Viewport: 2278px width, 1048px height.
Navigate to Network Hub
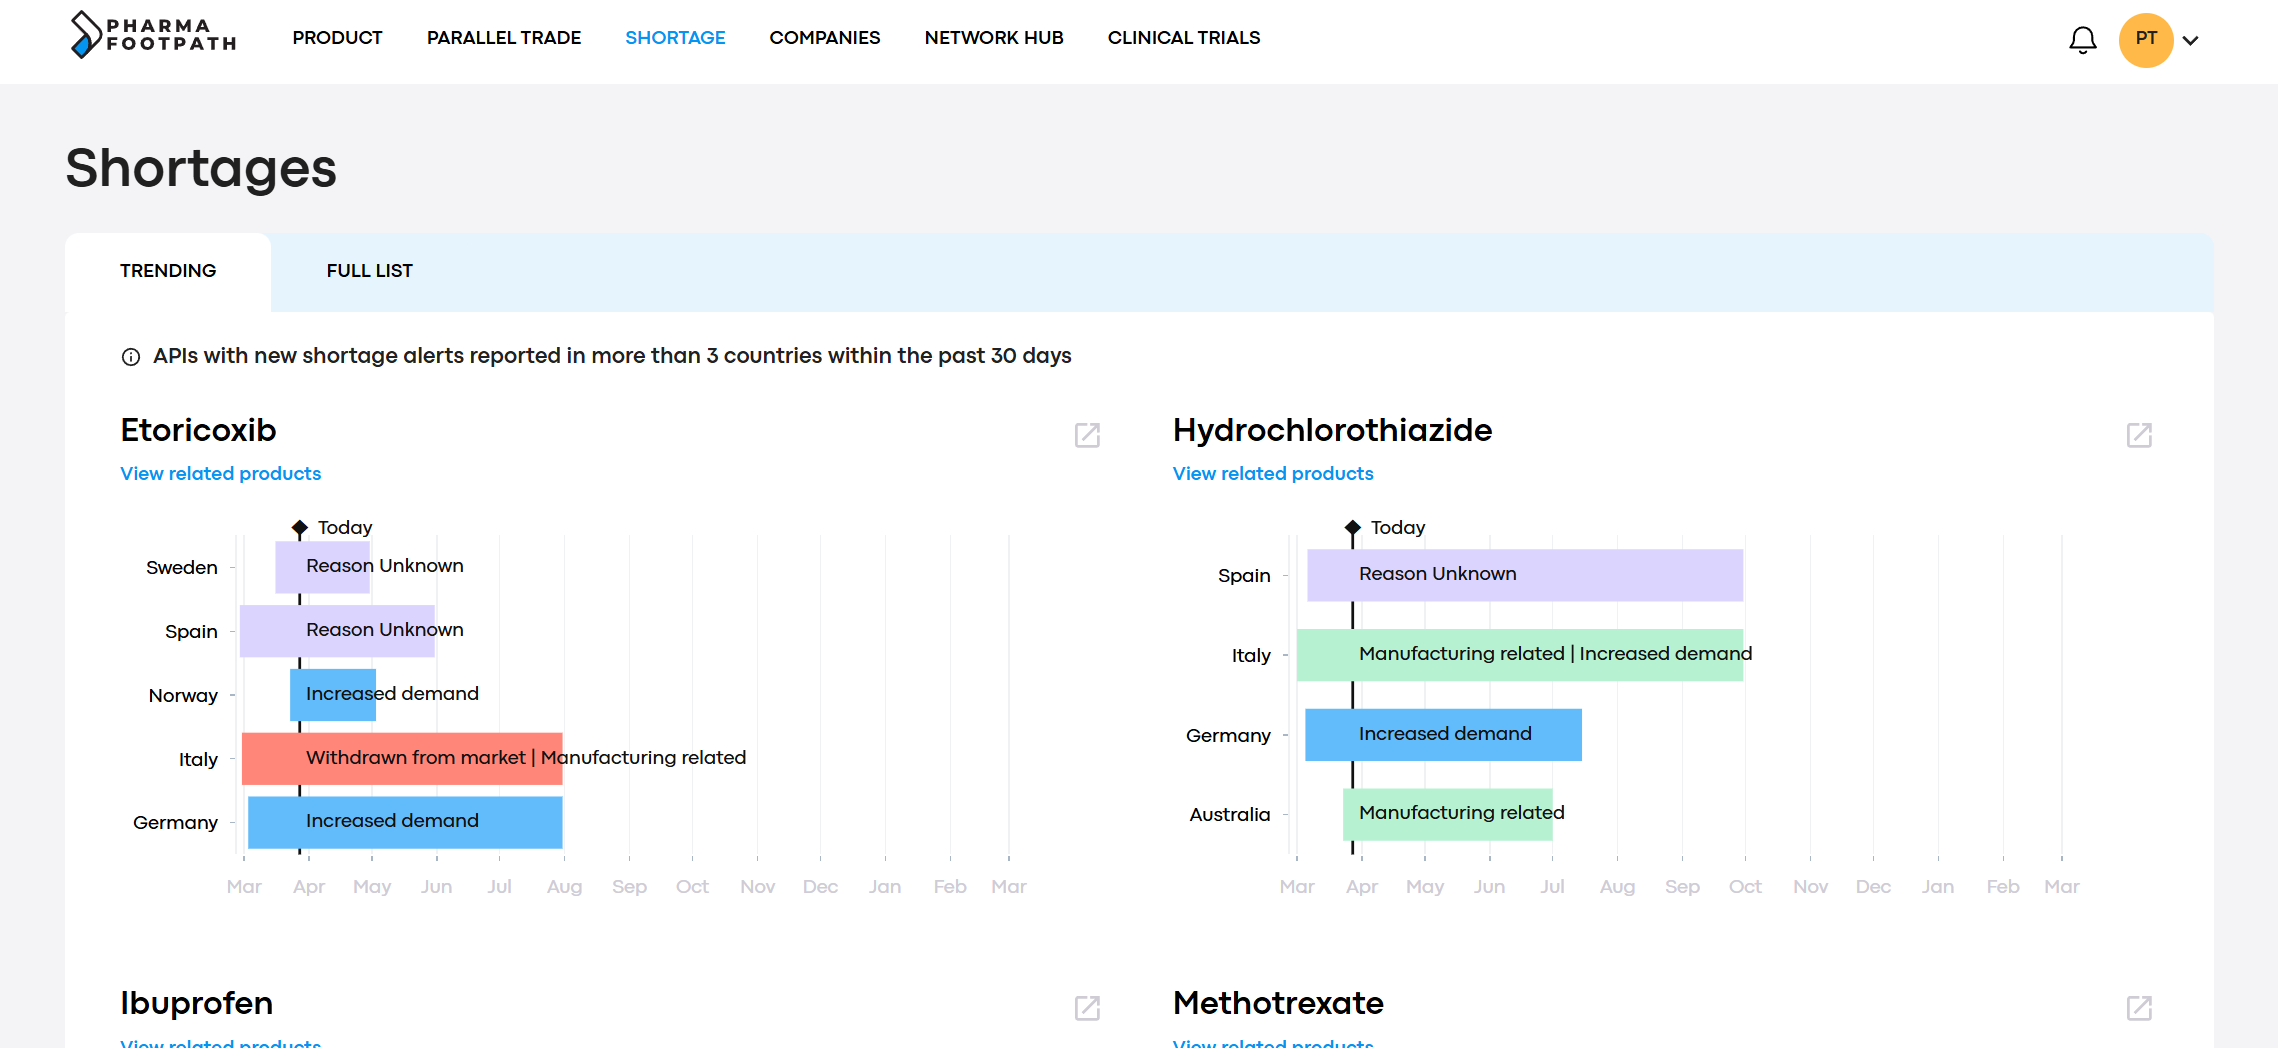click(993, 38)
